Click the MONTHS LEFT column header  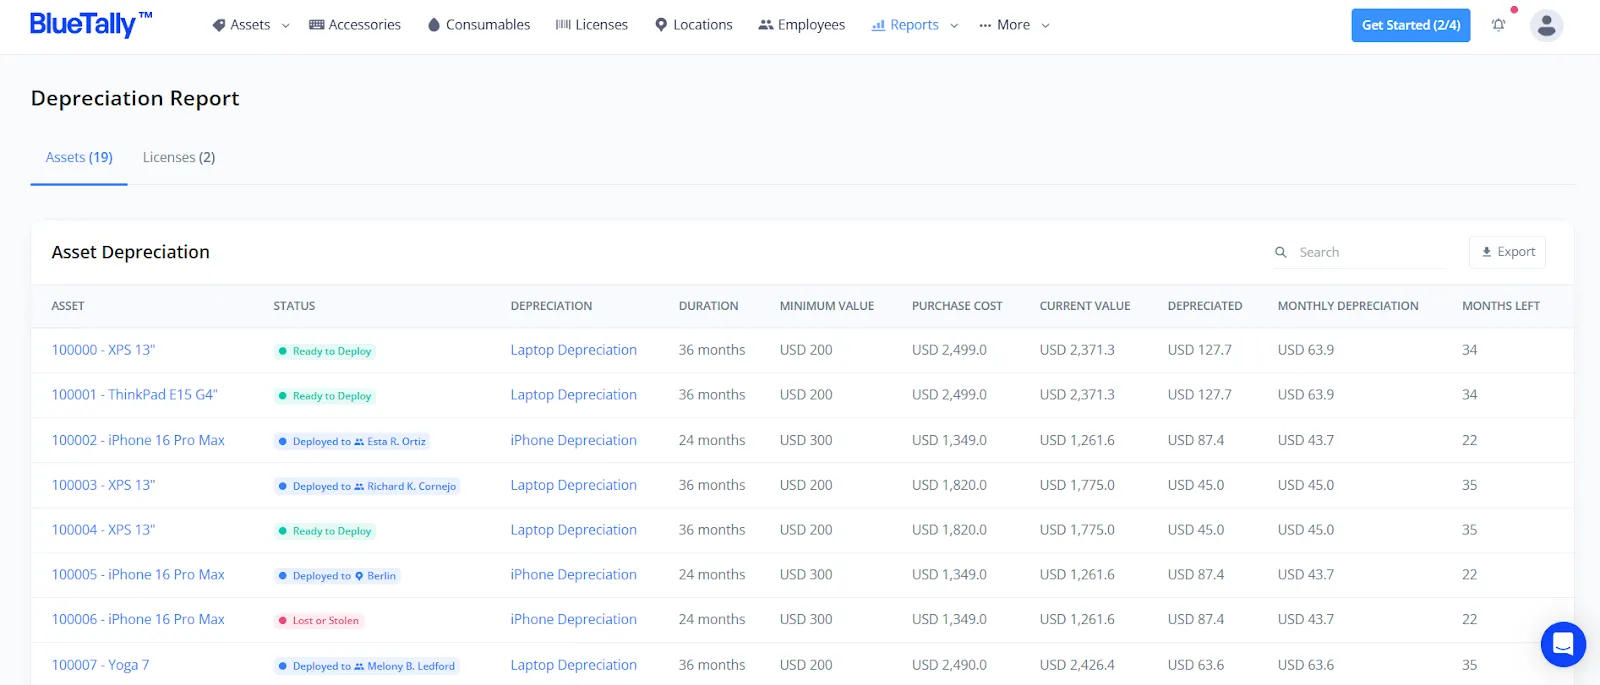pyautogui.click(x=1501, y=306)
